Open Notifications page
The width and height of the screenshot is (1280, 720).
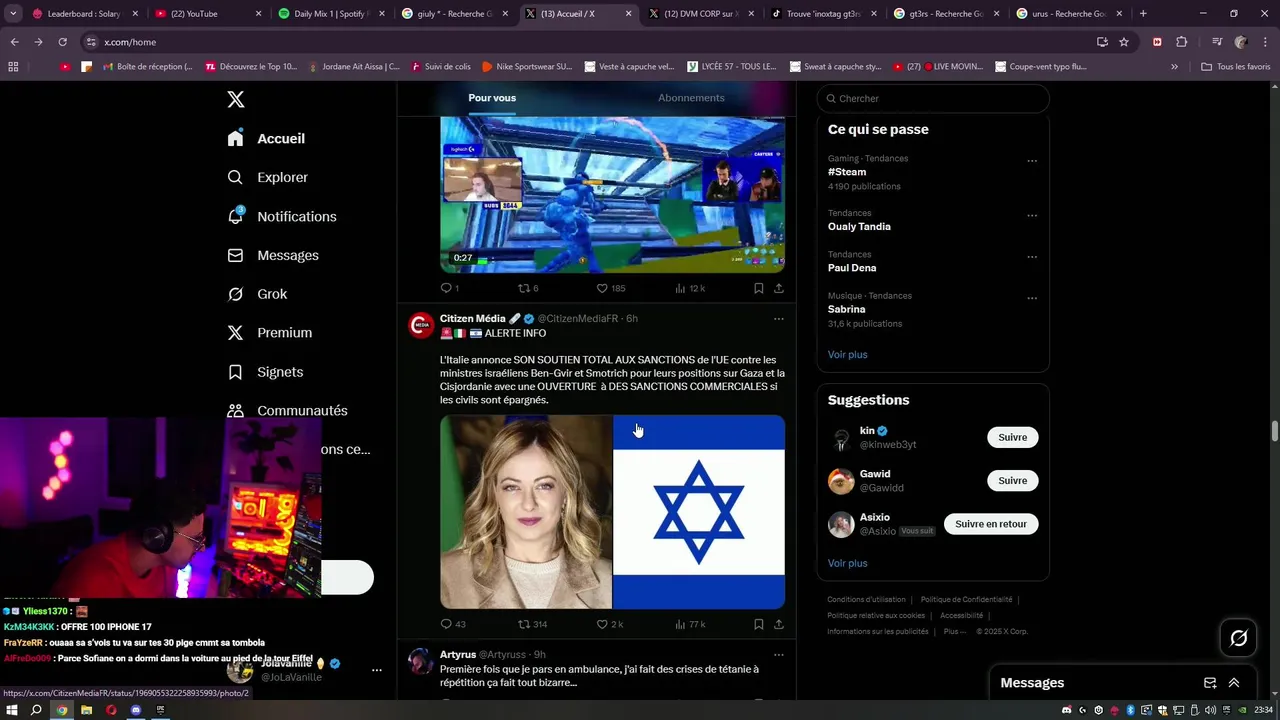point(282,216)
